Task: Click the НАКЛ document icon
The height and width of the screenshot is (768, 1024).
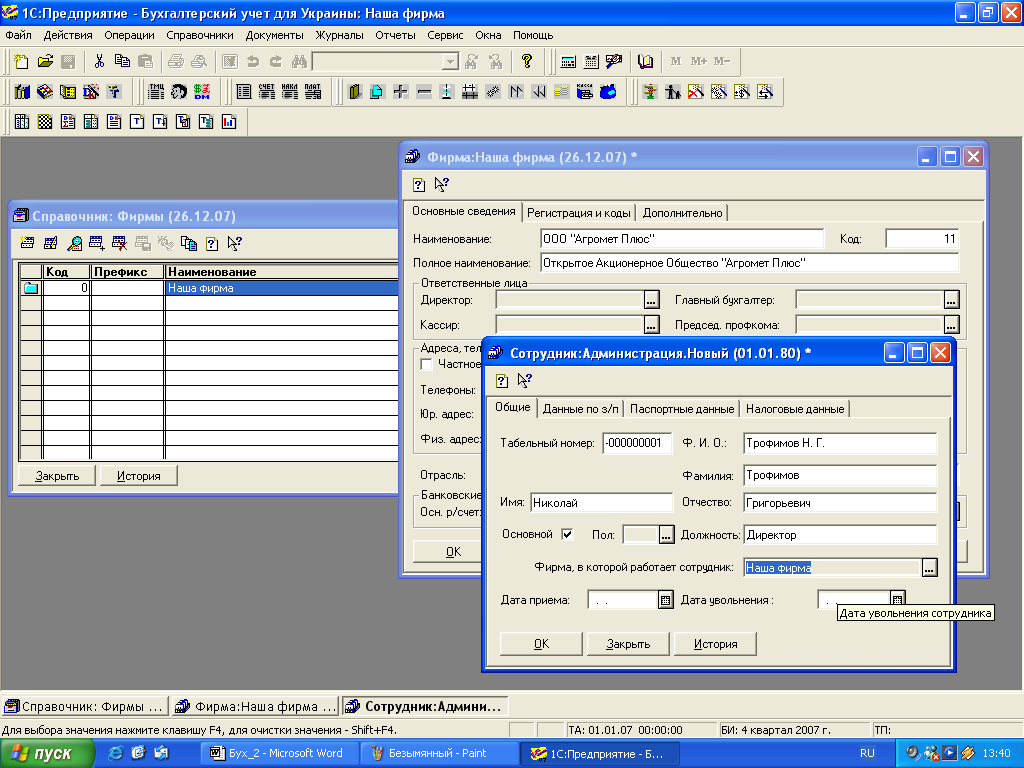Action: click(x=289, y=91)
